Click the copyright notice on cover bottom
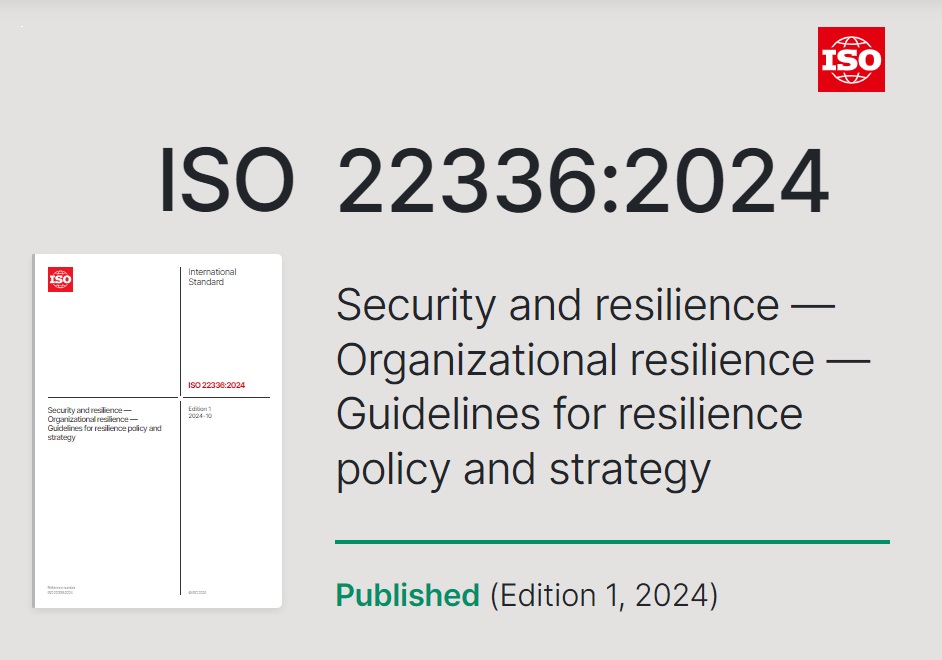The image size is (942, 660). point(197,592)
